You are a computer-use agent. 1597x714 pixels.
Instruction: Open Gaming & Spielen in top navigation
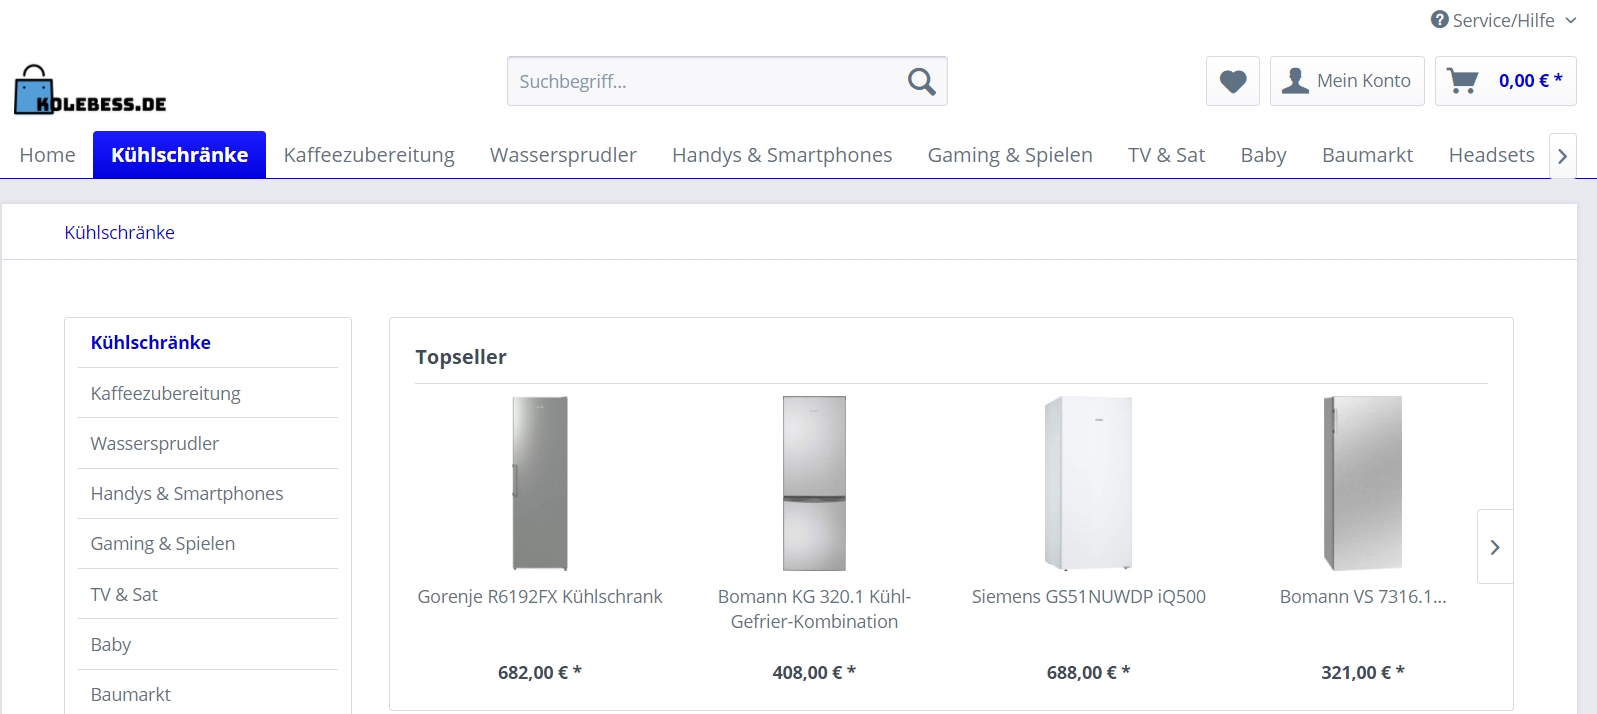(1010, 155)
